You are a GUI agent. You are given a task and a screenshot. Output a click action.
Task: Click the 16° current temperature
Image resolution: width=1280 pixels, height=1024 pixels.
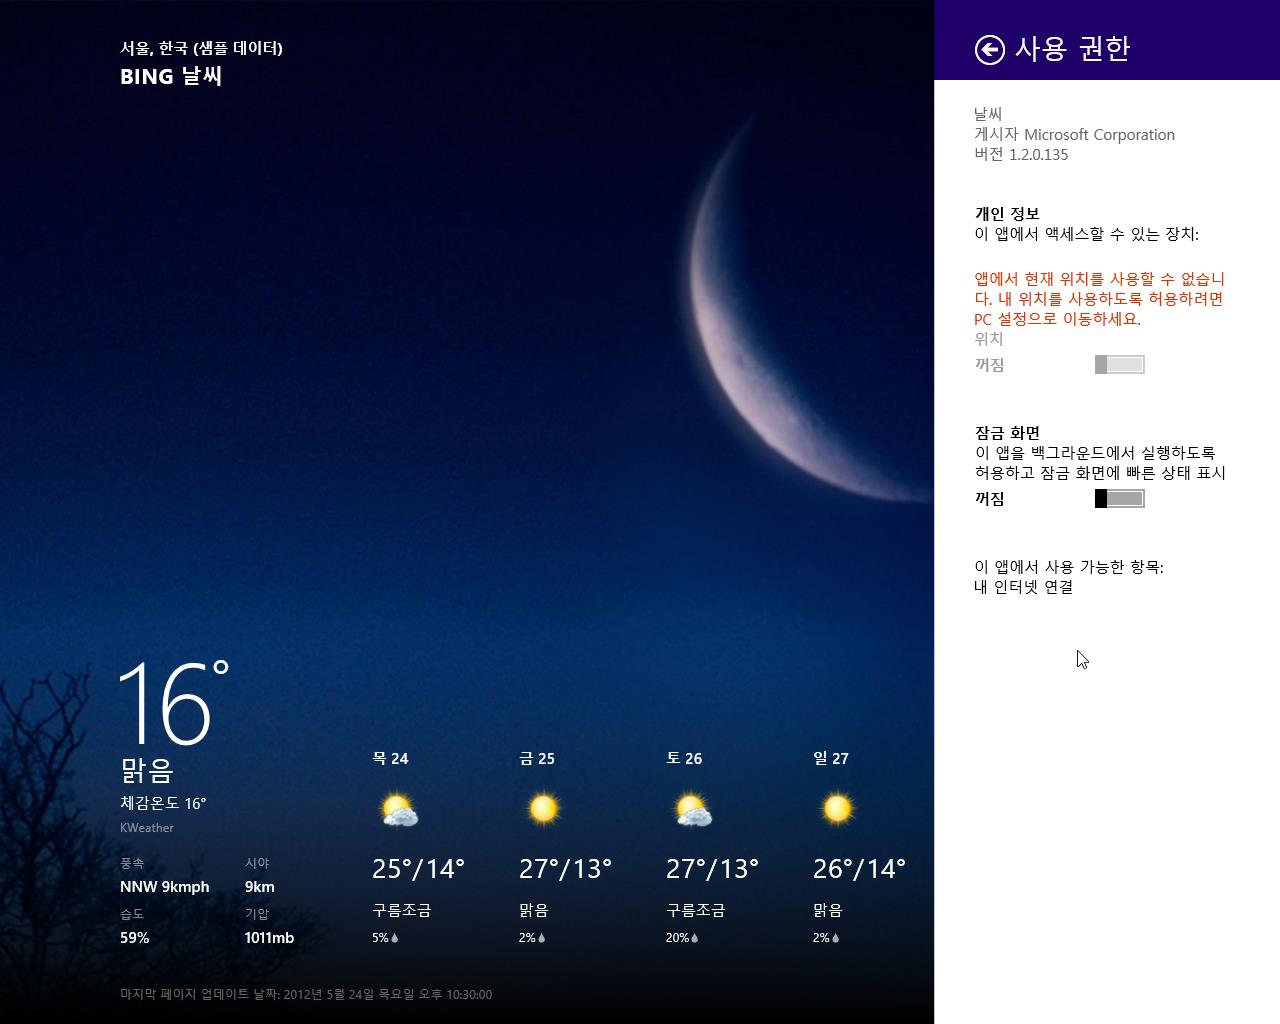pos(174,703)
